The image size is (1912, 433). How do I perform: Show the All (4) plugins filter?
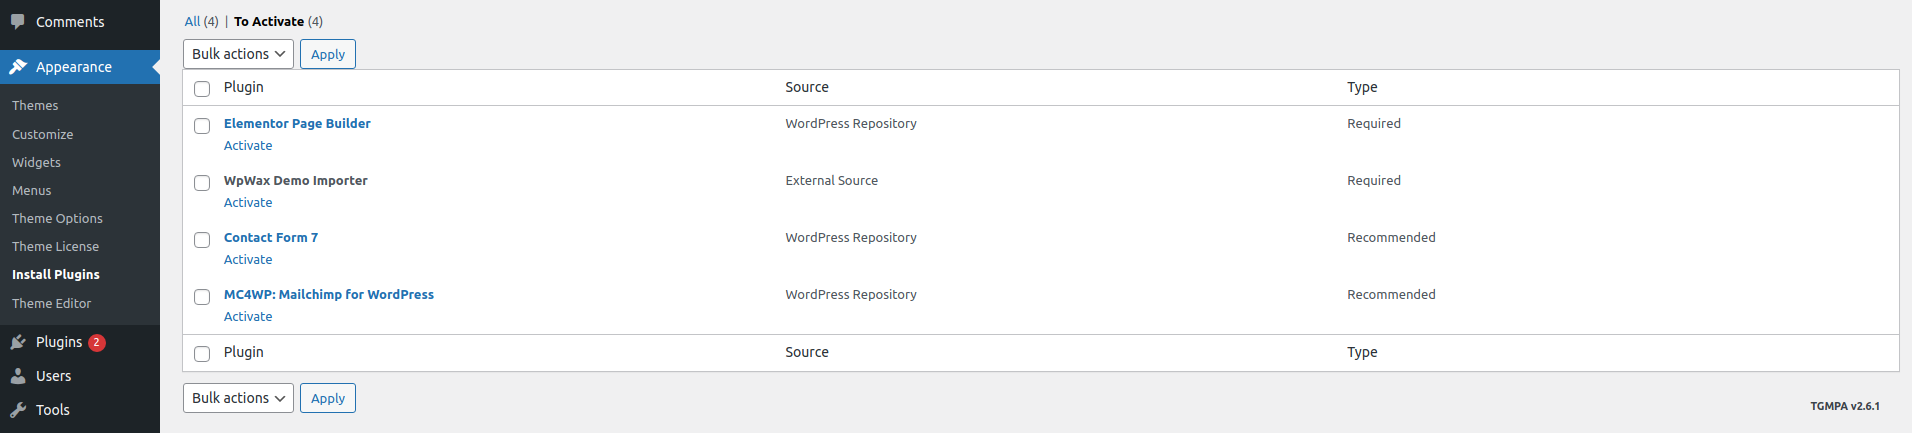(192, 21)
